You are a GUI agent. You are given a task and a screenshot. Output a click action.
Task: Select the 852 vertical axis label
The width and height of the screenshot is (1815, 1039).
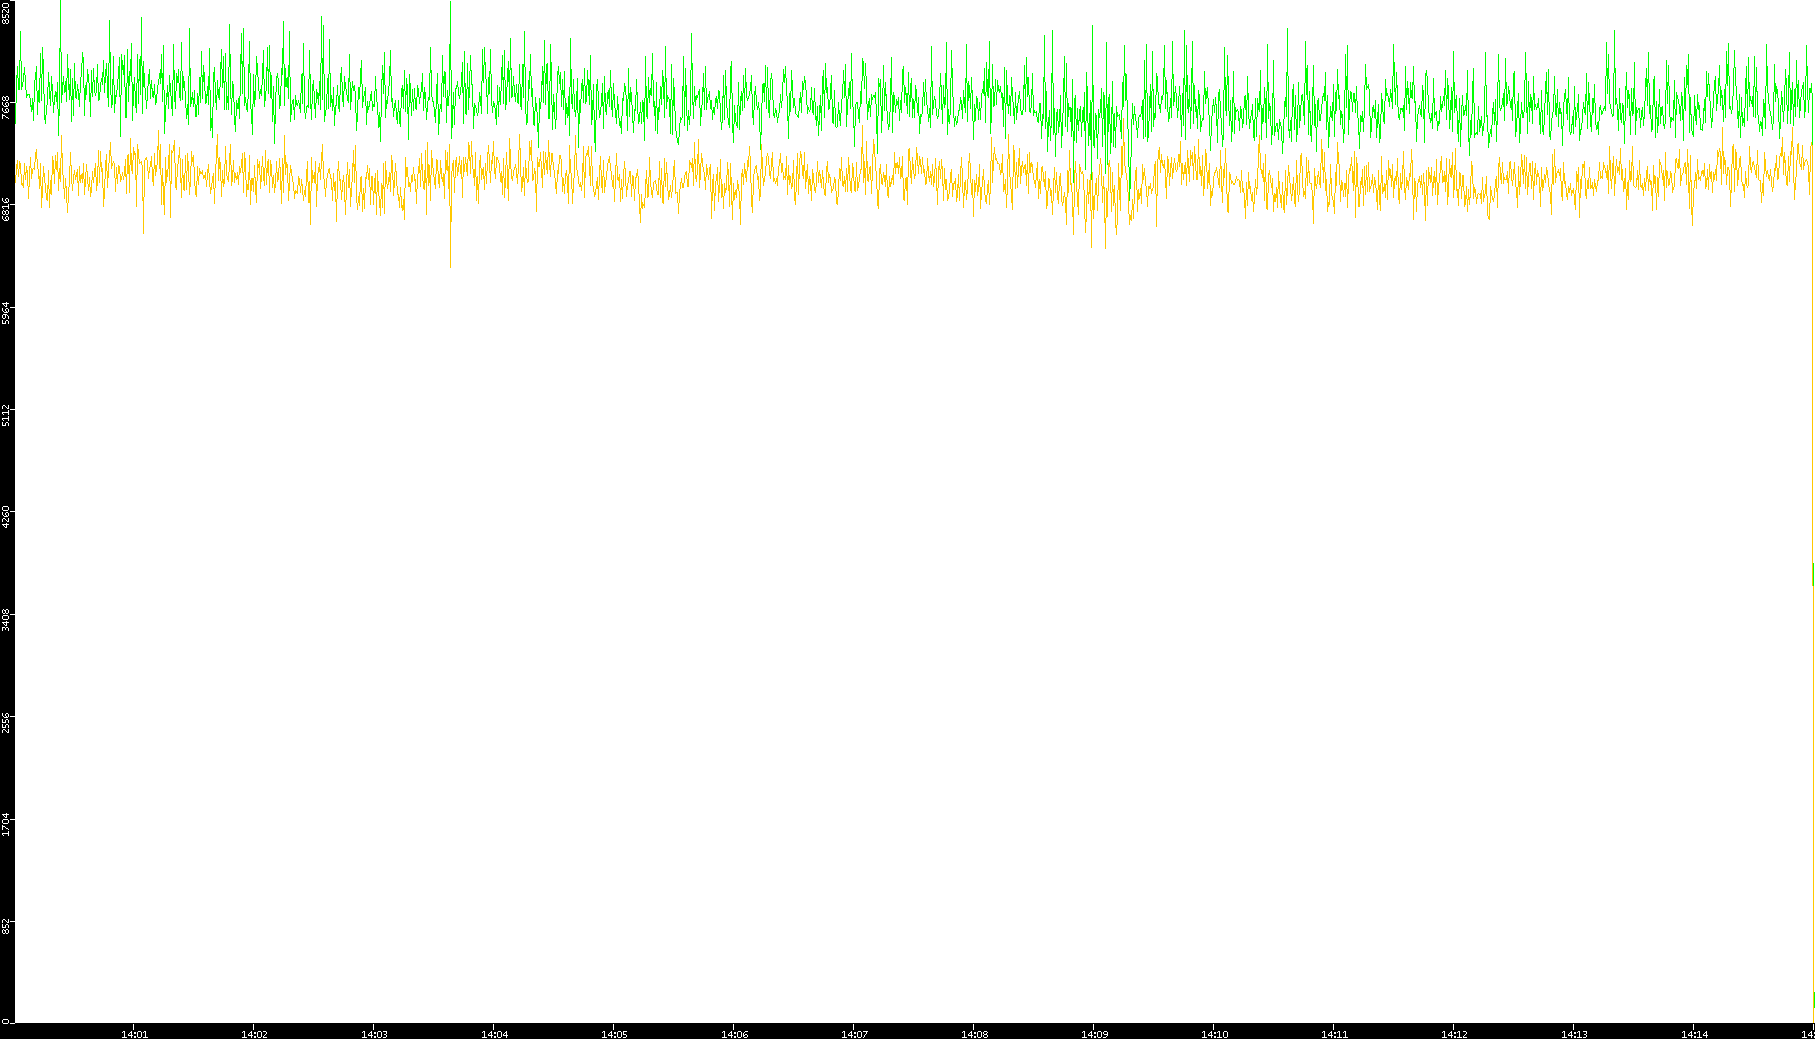click(7, 925)
